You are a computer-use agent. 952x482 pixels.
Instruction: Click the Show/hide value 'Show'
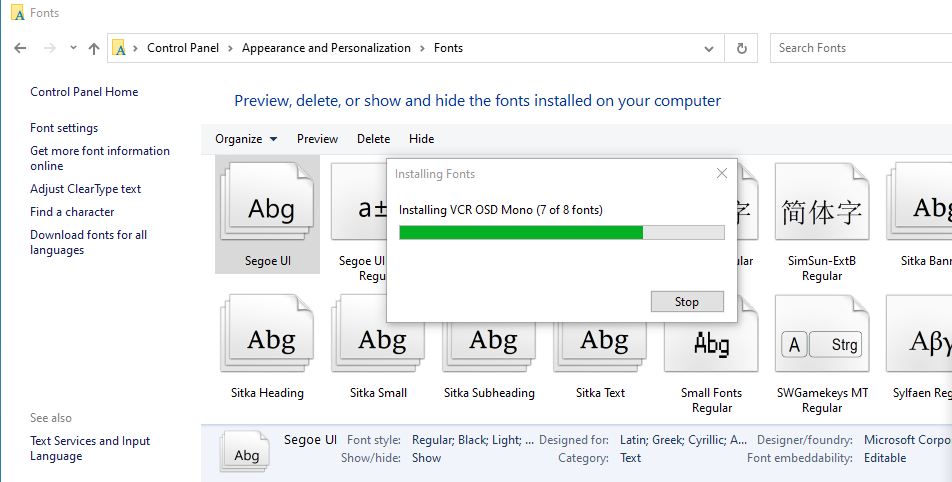426,458
